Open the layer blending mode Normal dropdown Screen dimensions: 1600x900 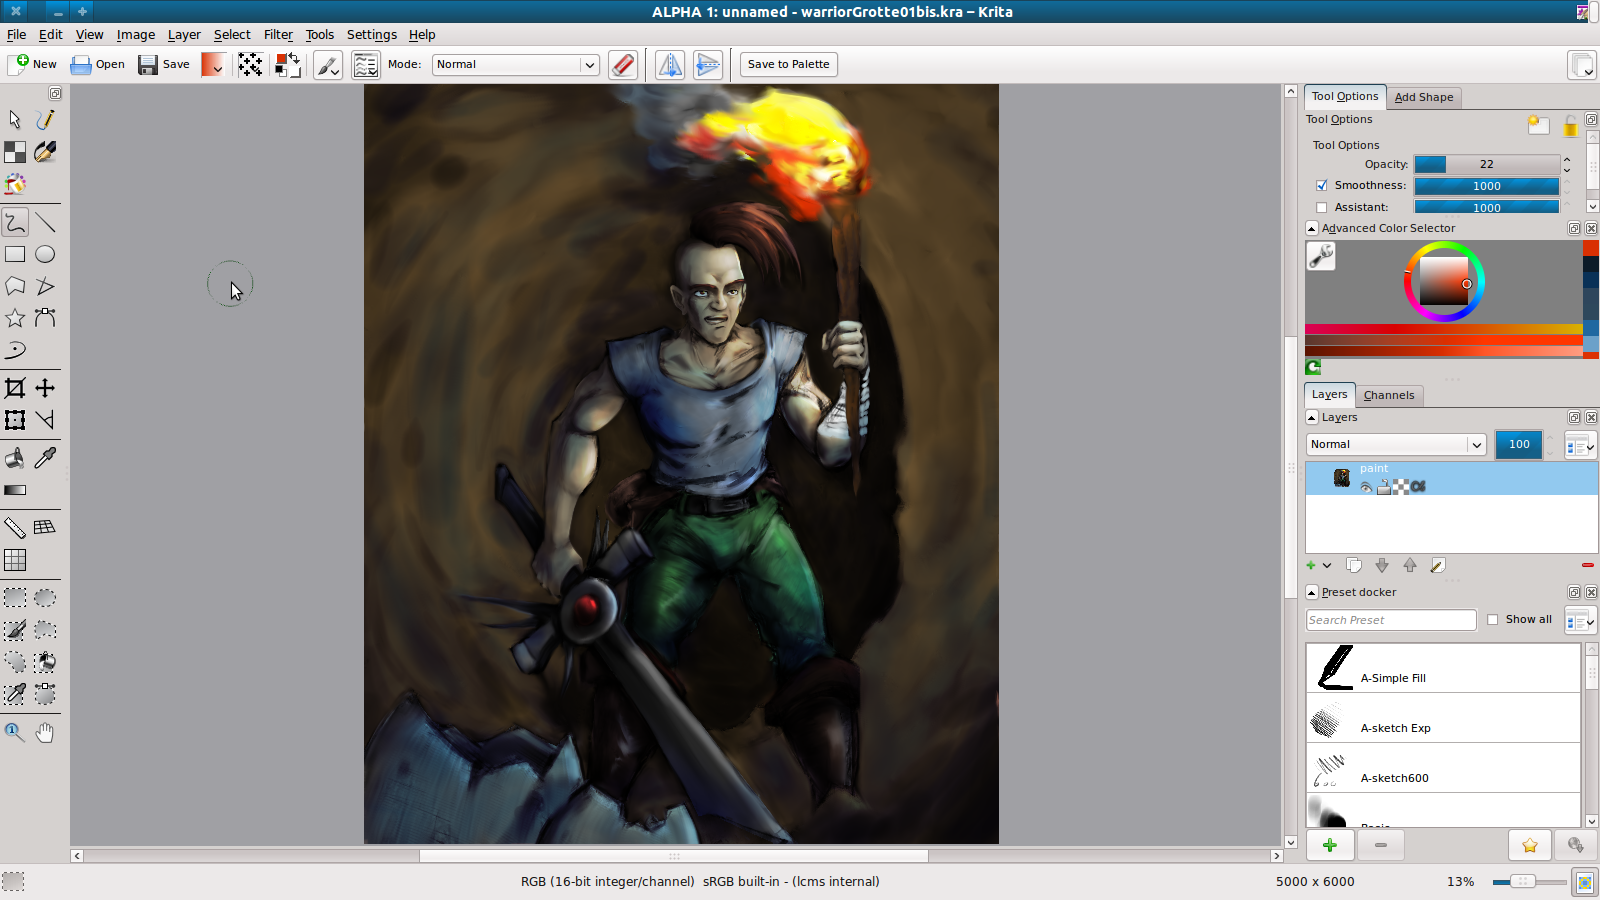(1396, 445)
